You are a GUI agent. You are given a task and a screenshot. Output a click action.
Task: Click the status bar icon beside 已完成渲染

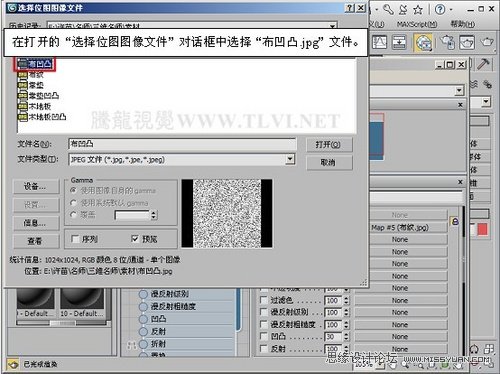point(13,364)
